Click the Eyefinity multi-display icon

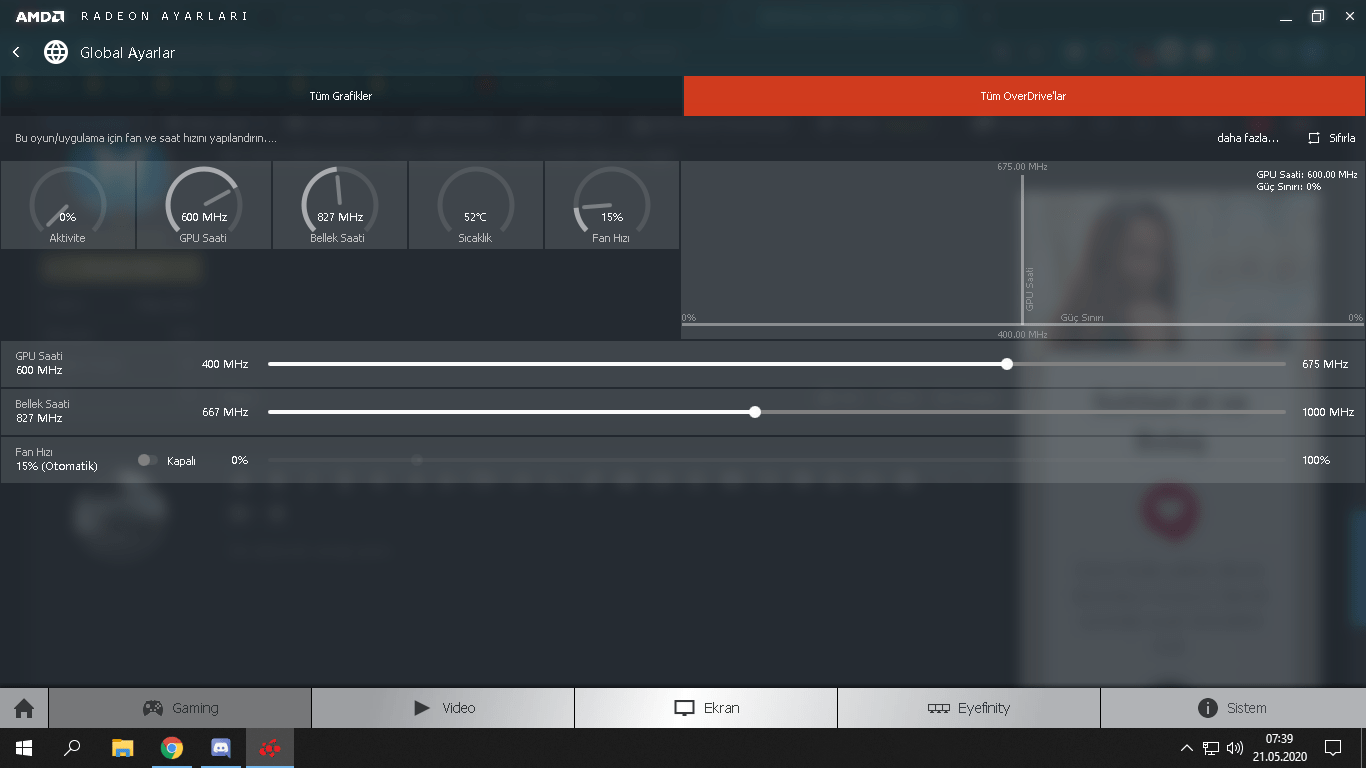tap(938, 708)
